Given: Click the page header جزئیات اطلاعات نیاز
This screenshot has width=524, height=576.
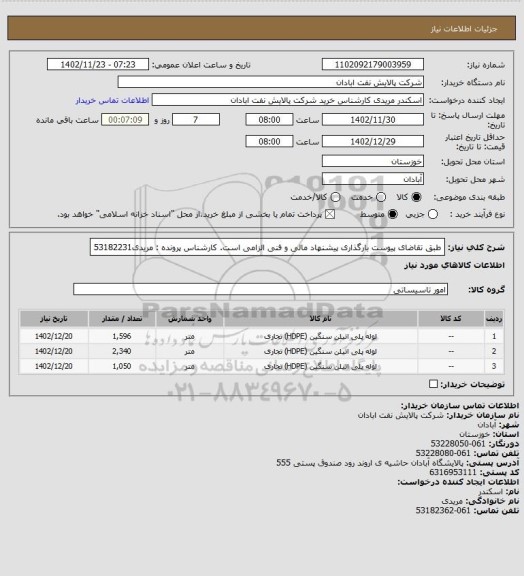Looking at the screenshot, I should click(463, 29).
